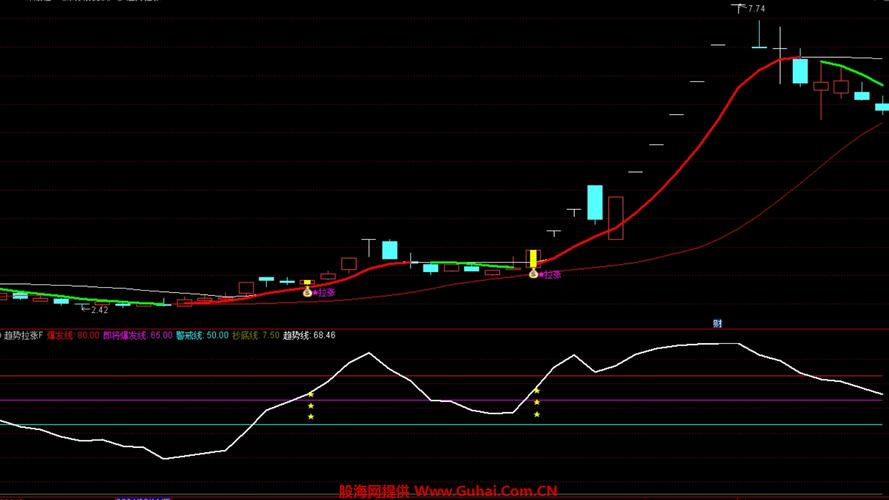Open the Www.Guhai.Com.CN watermark link

485,491
